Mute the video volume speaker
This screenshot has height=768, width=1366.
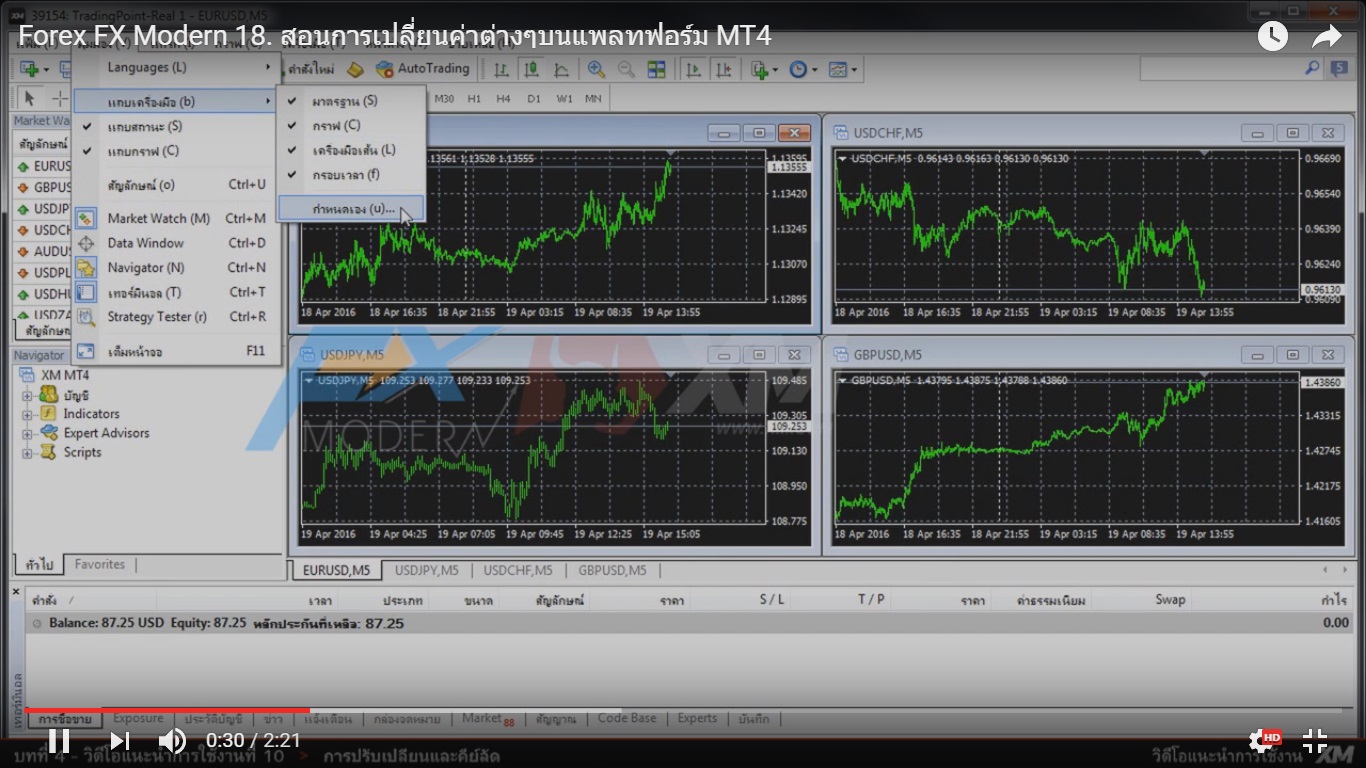pyautogui.click(x=172, y=741)
